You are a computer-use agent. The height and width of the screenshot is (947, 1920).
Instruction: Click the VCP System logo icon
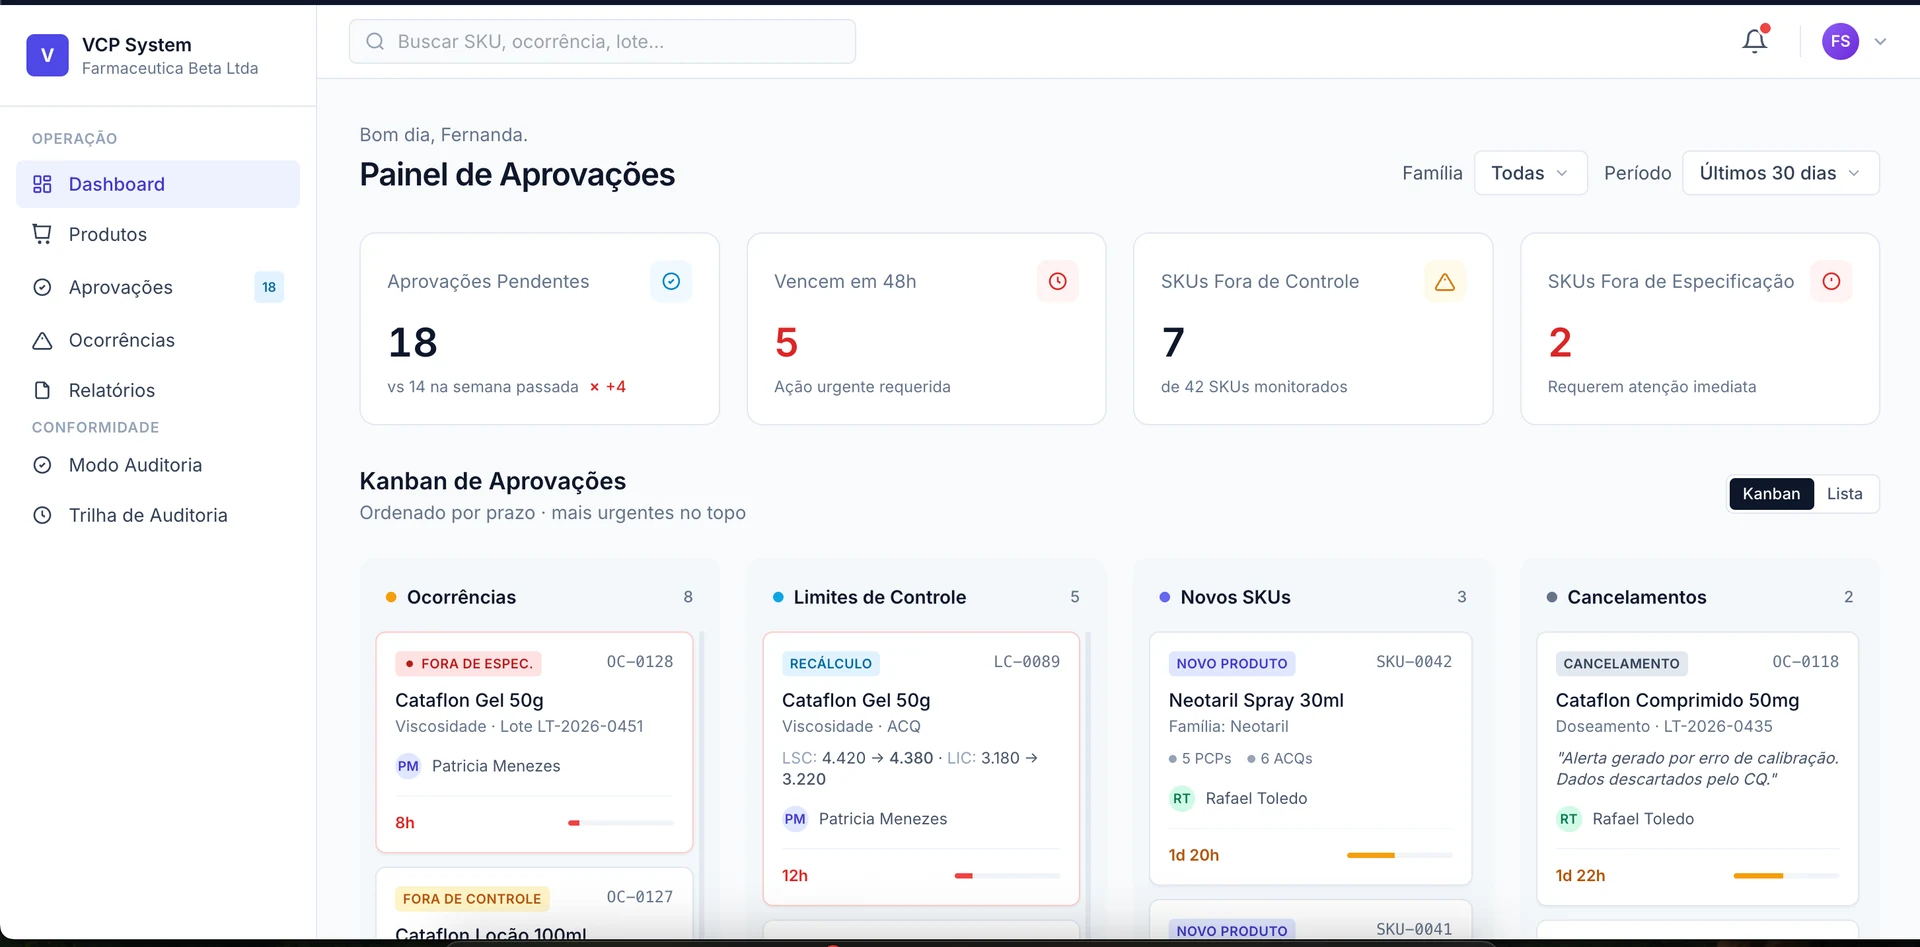[47, 56]
